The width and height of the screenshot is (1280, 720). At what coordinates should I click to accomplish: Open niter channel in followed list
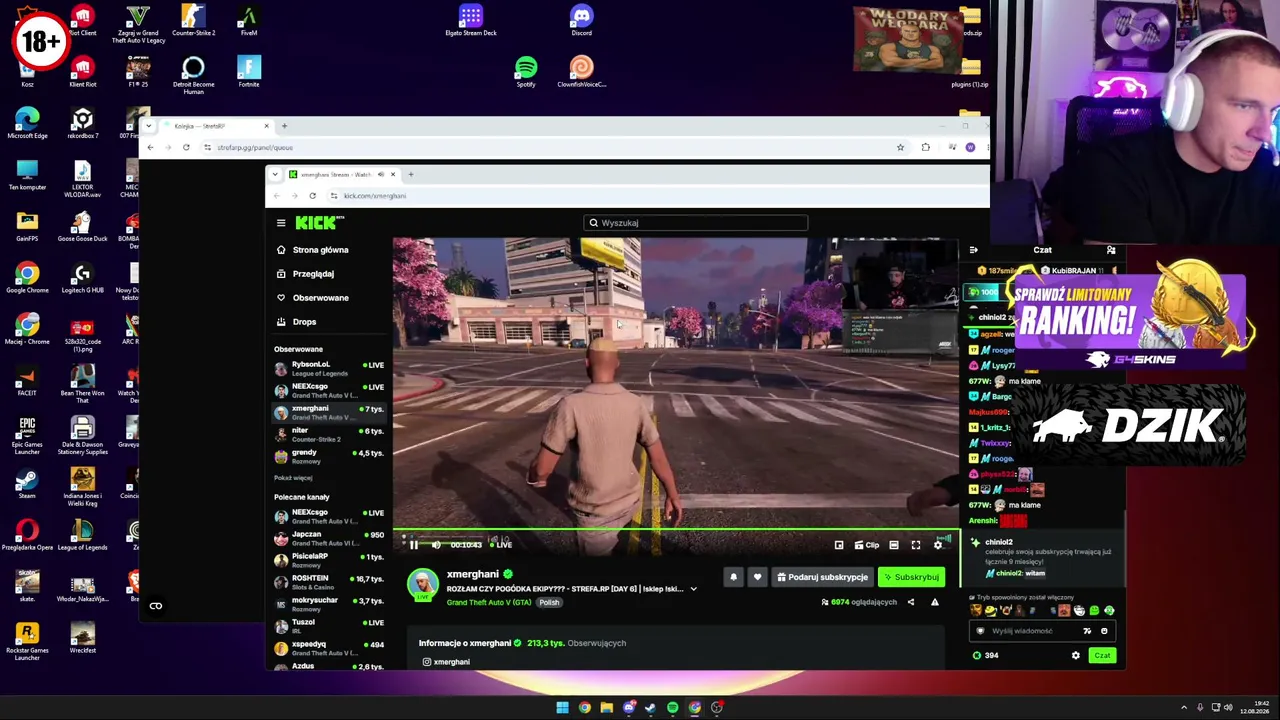point(329,434)
